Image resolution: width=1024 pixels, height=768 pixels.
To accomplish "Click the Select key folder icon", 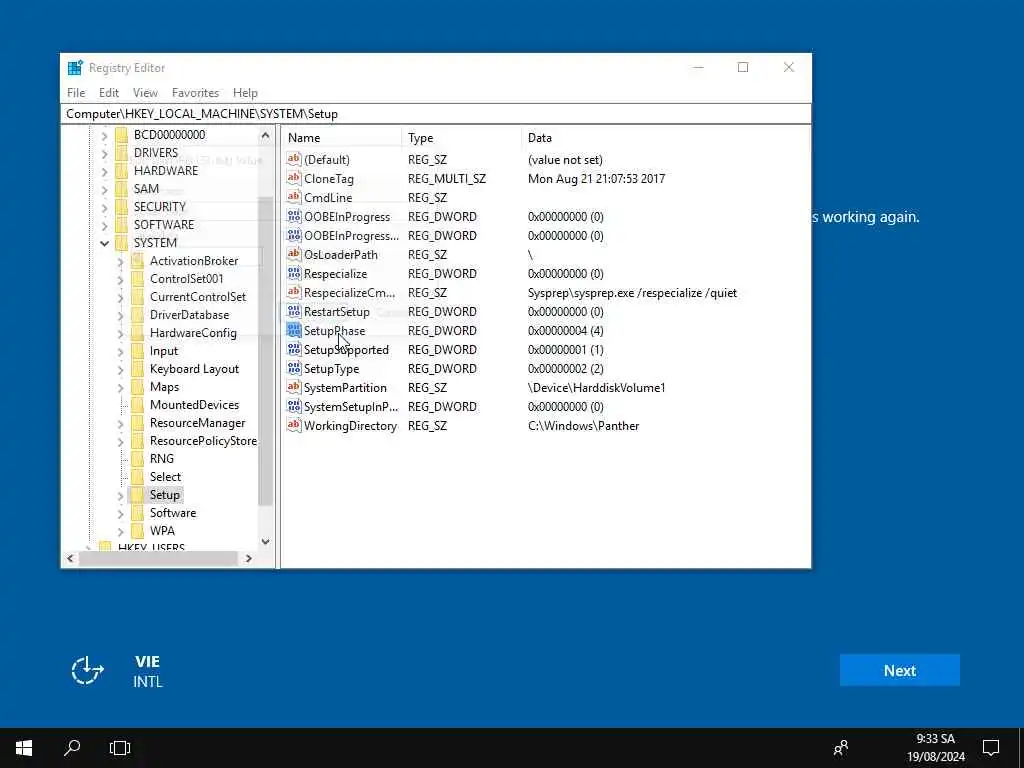I will coord(137,477).
